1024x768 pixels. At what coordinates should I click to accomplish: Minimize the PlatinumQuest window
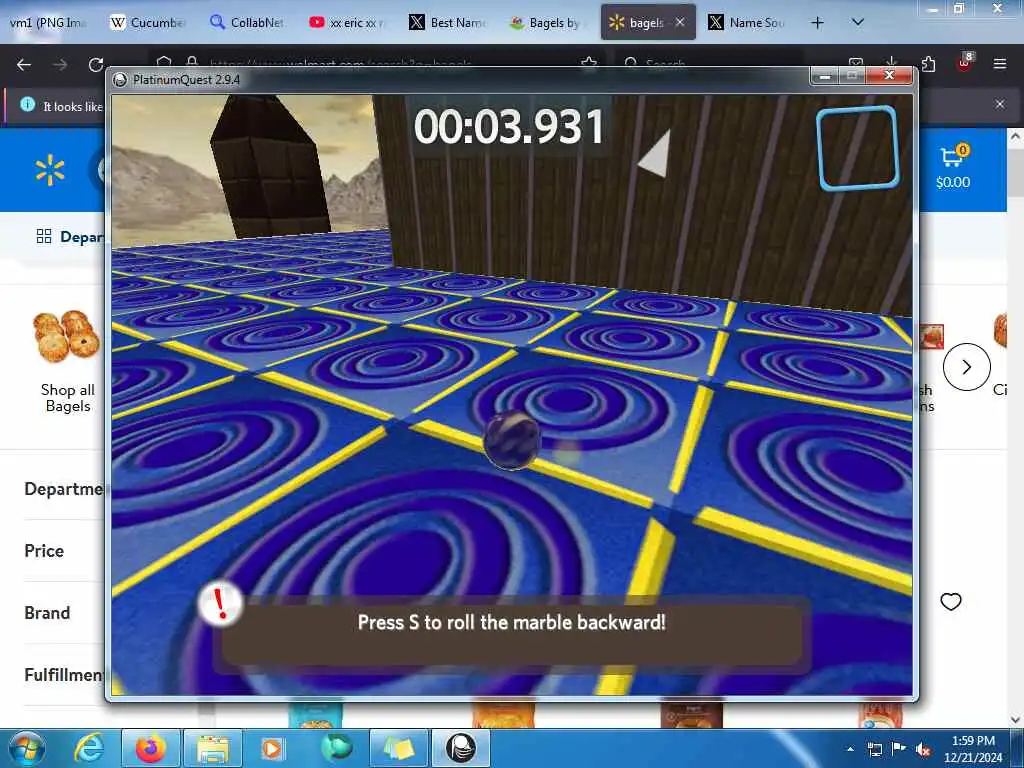(824, 76)
